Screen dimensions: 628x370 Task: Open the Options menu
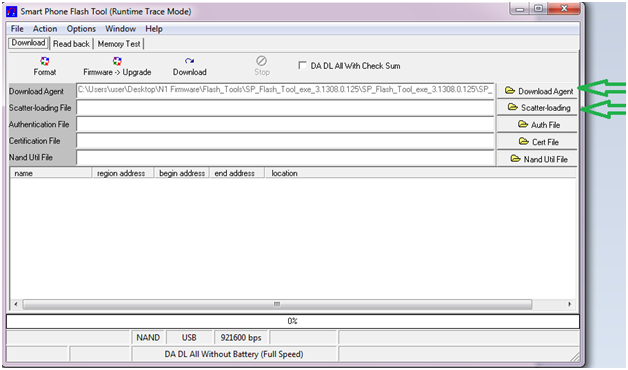[81, 29]
